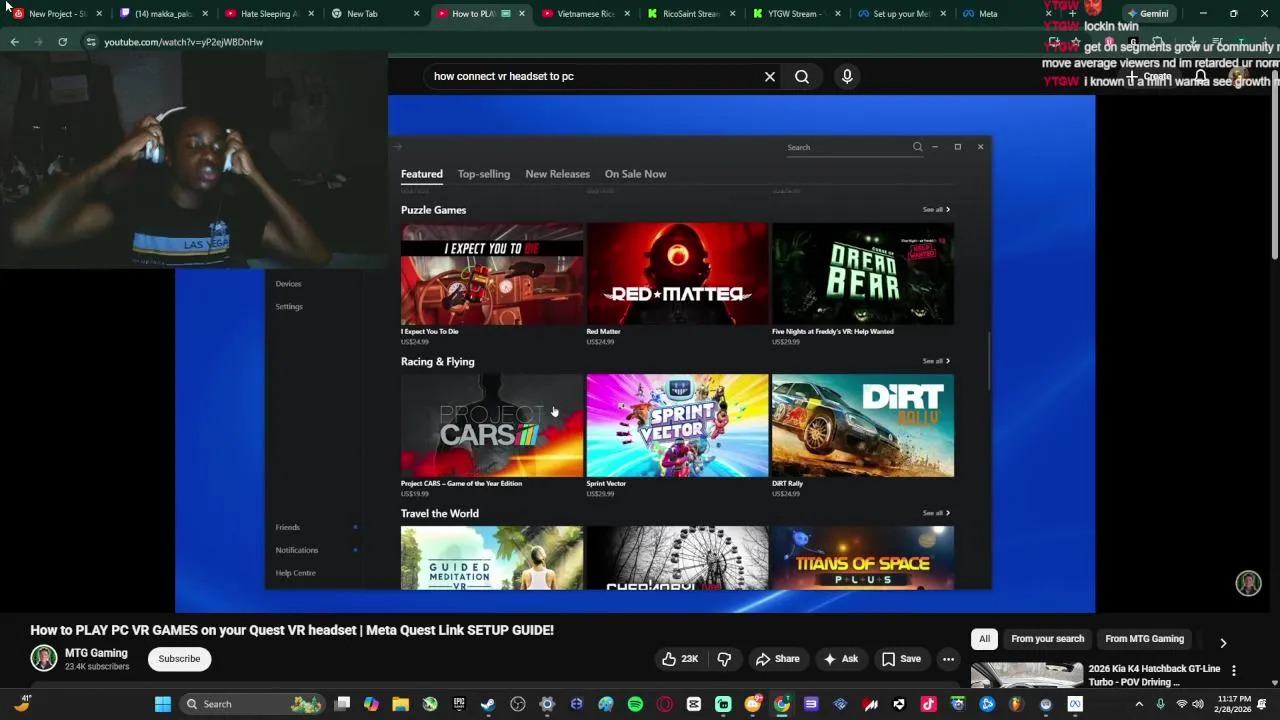Open Devices in the Oculus sidebar

[x=288, y=284]
